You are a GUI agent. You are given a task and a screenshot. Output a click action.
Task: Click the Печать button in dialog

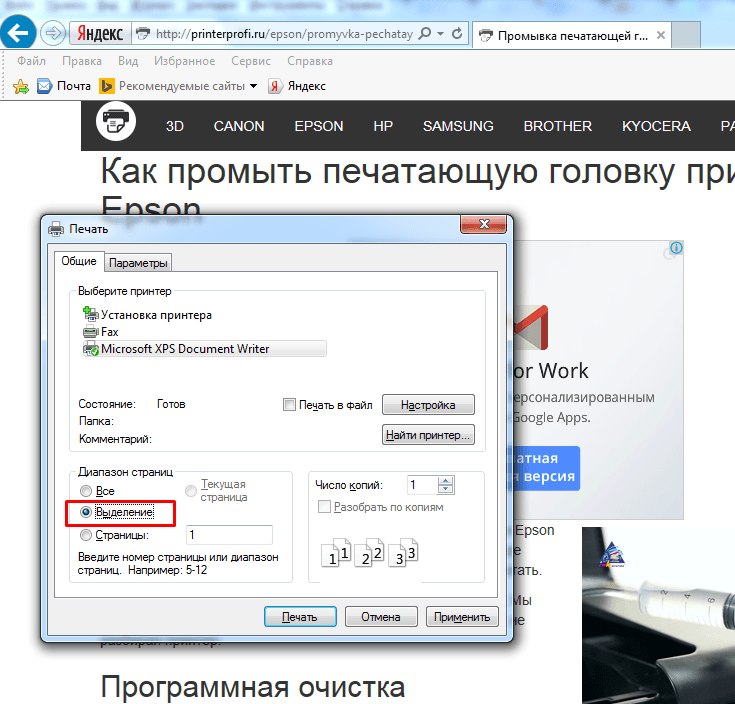pos(300,617)
